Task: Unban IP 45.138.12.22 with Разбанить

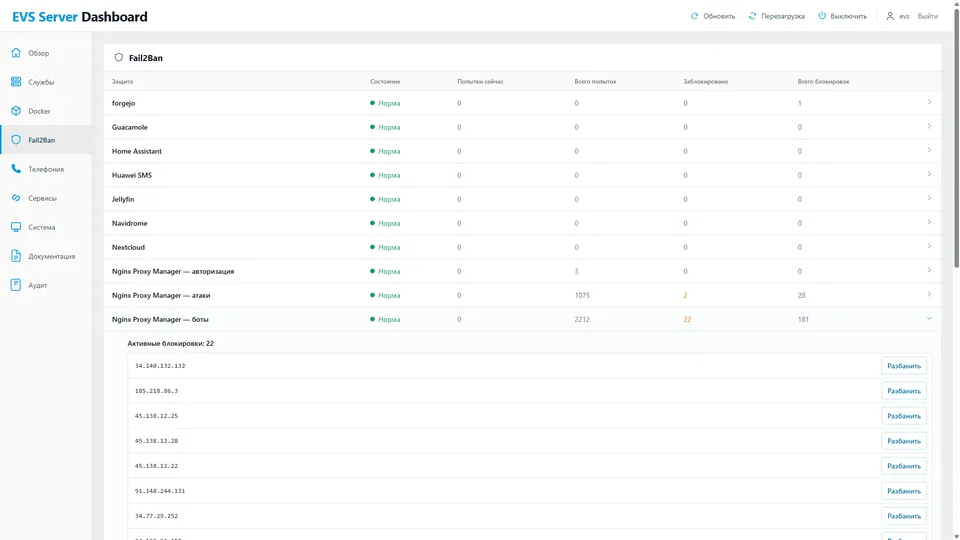Action: pyautogui.click(x=904, y=466)
